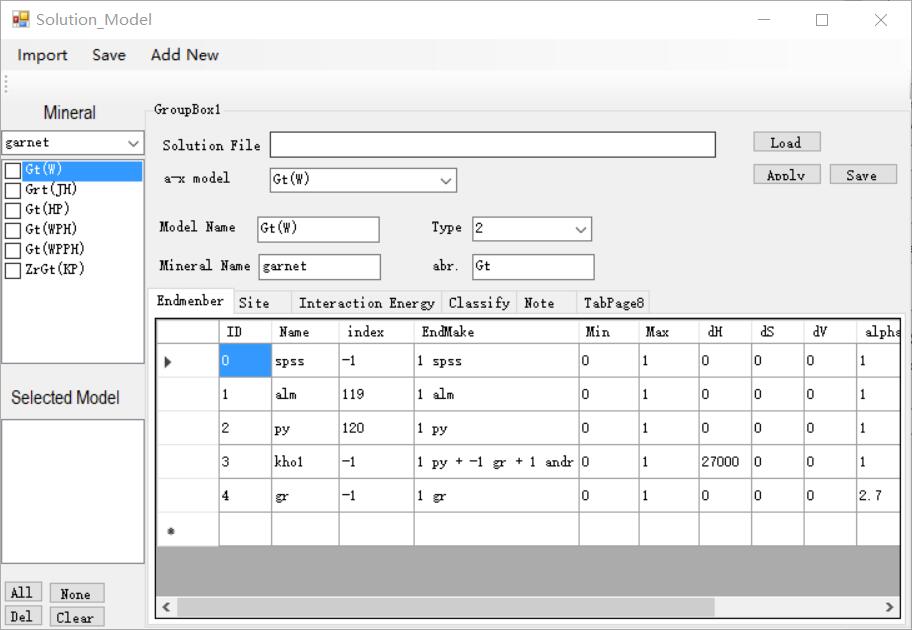Click the row selector arrow for spss row
912x630 pixels.
(x=168, y=361)
